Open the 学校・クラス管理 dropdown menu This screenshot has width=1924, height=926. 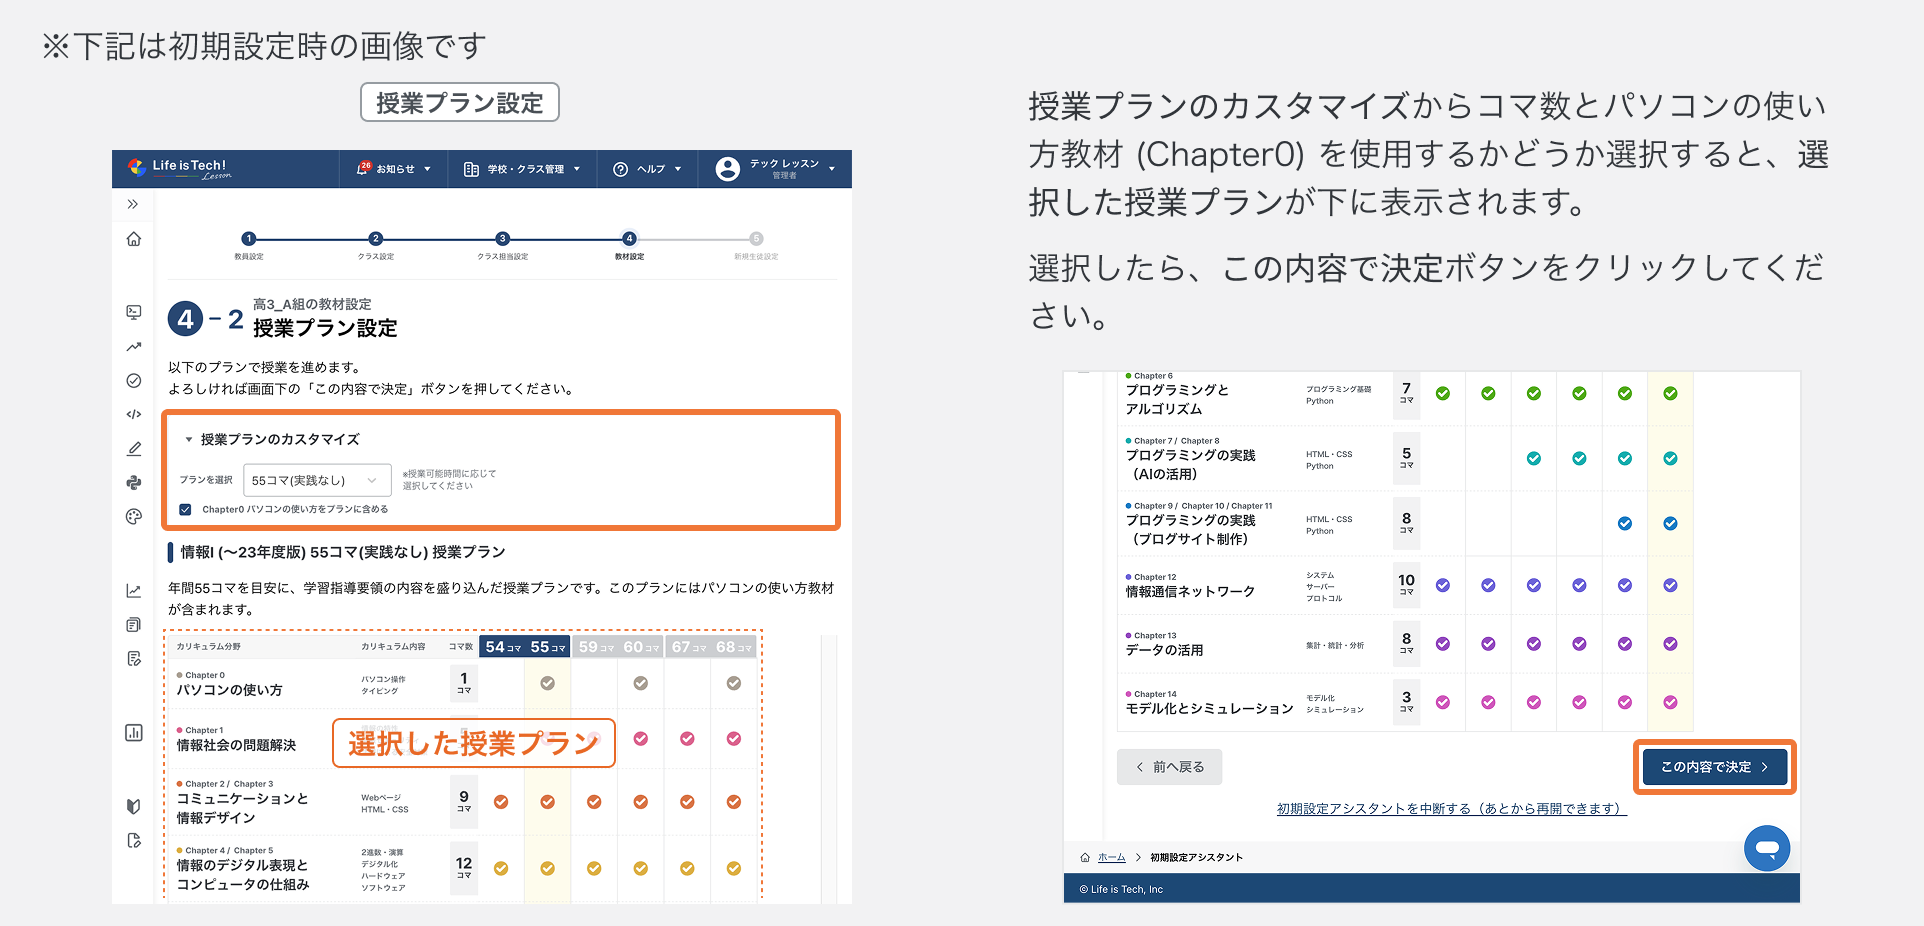tap(522, 169)
